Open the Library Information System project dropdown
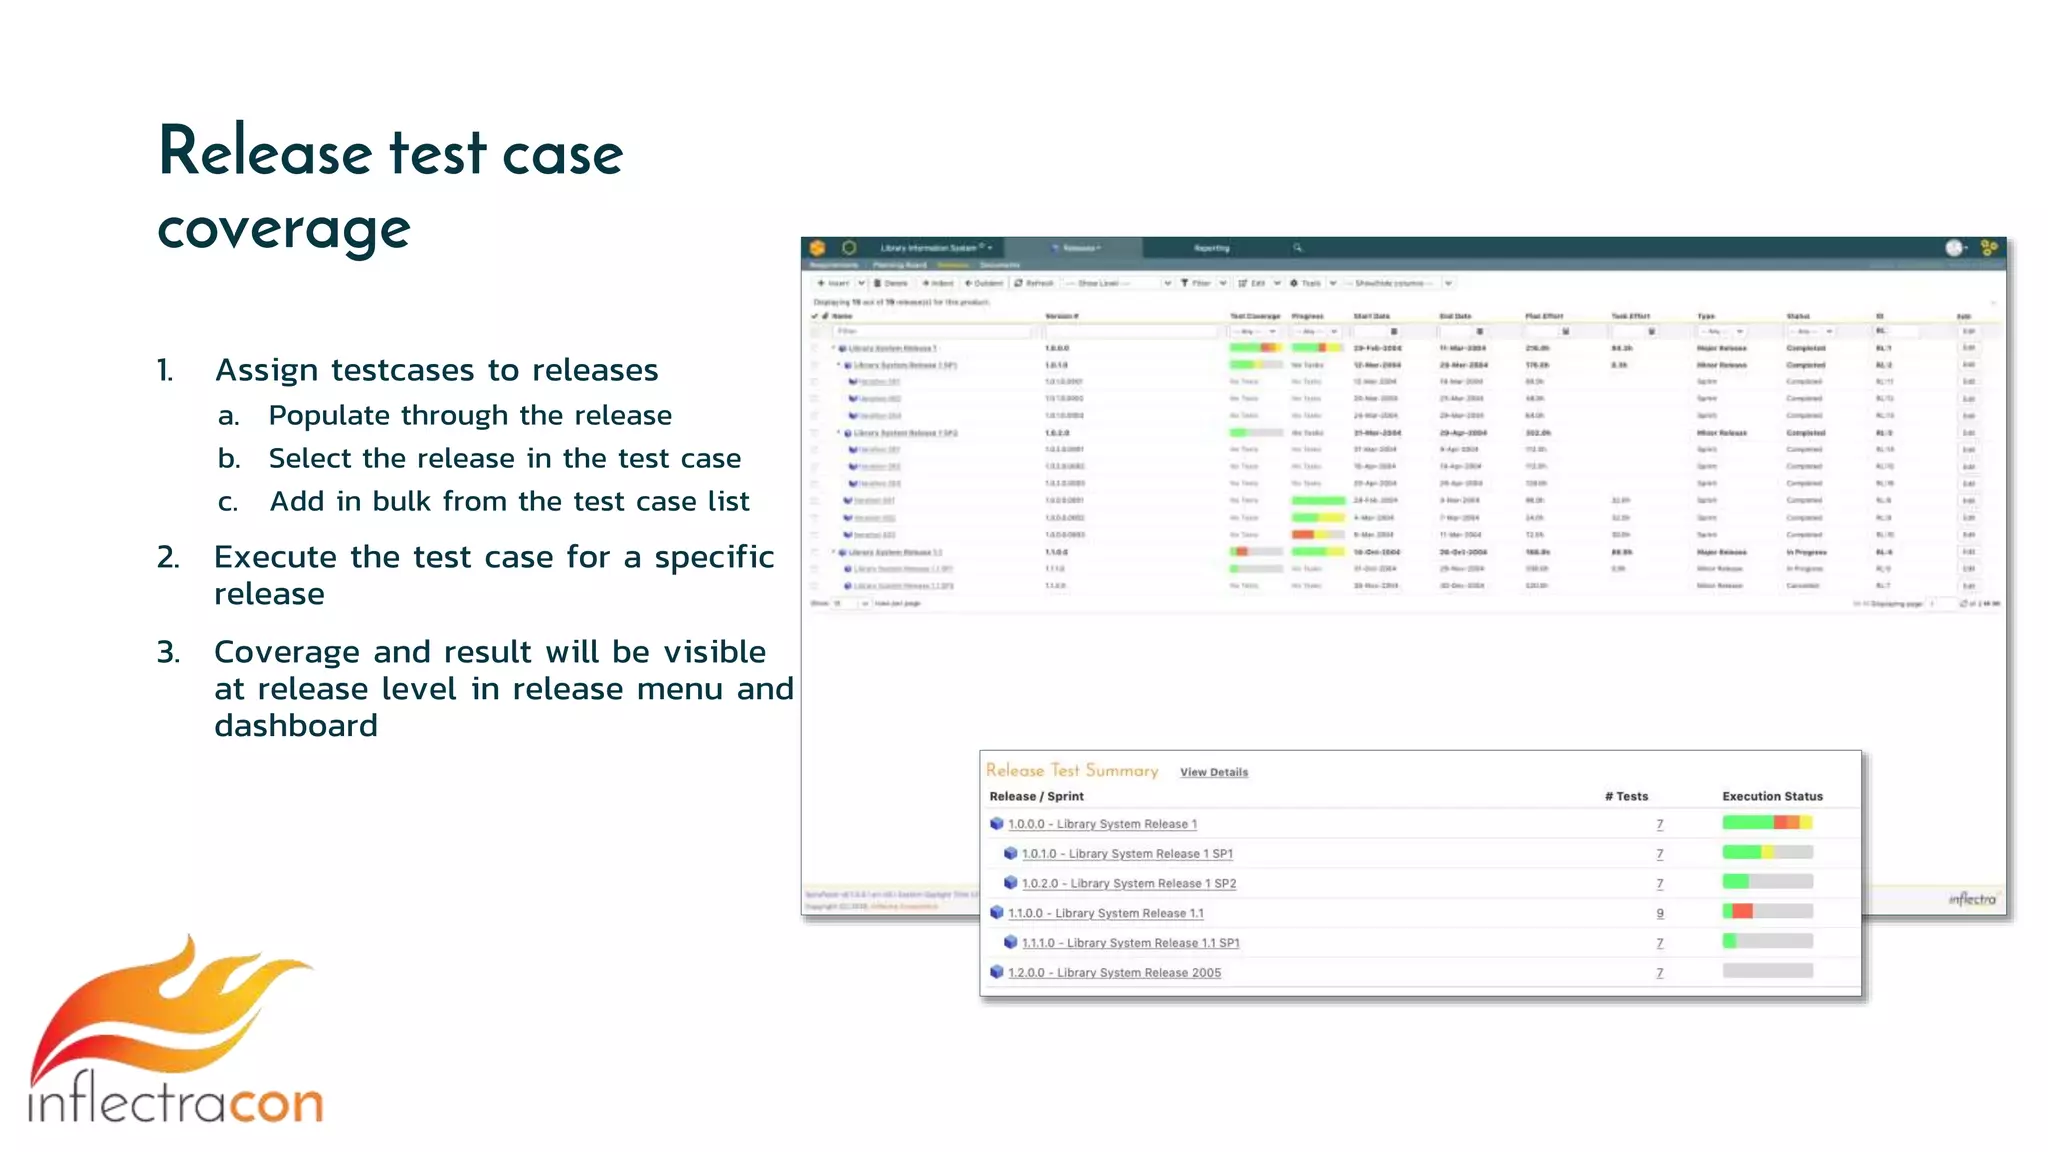The height and width of the screenshot is (1152, 2048). pos(935,247)
